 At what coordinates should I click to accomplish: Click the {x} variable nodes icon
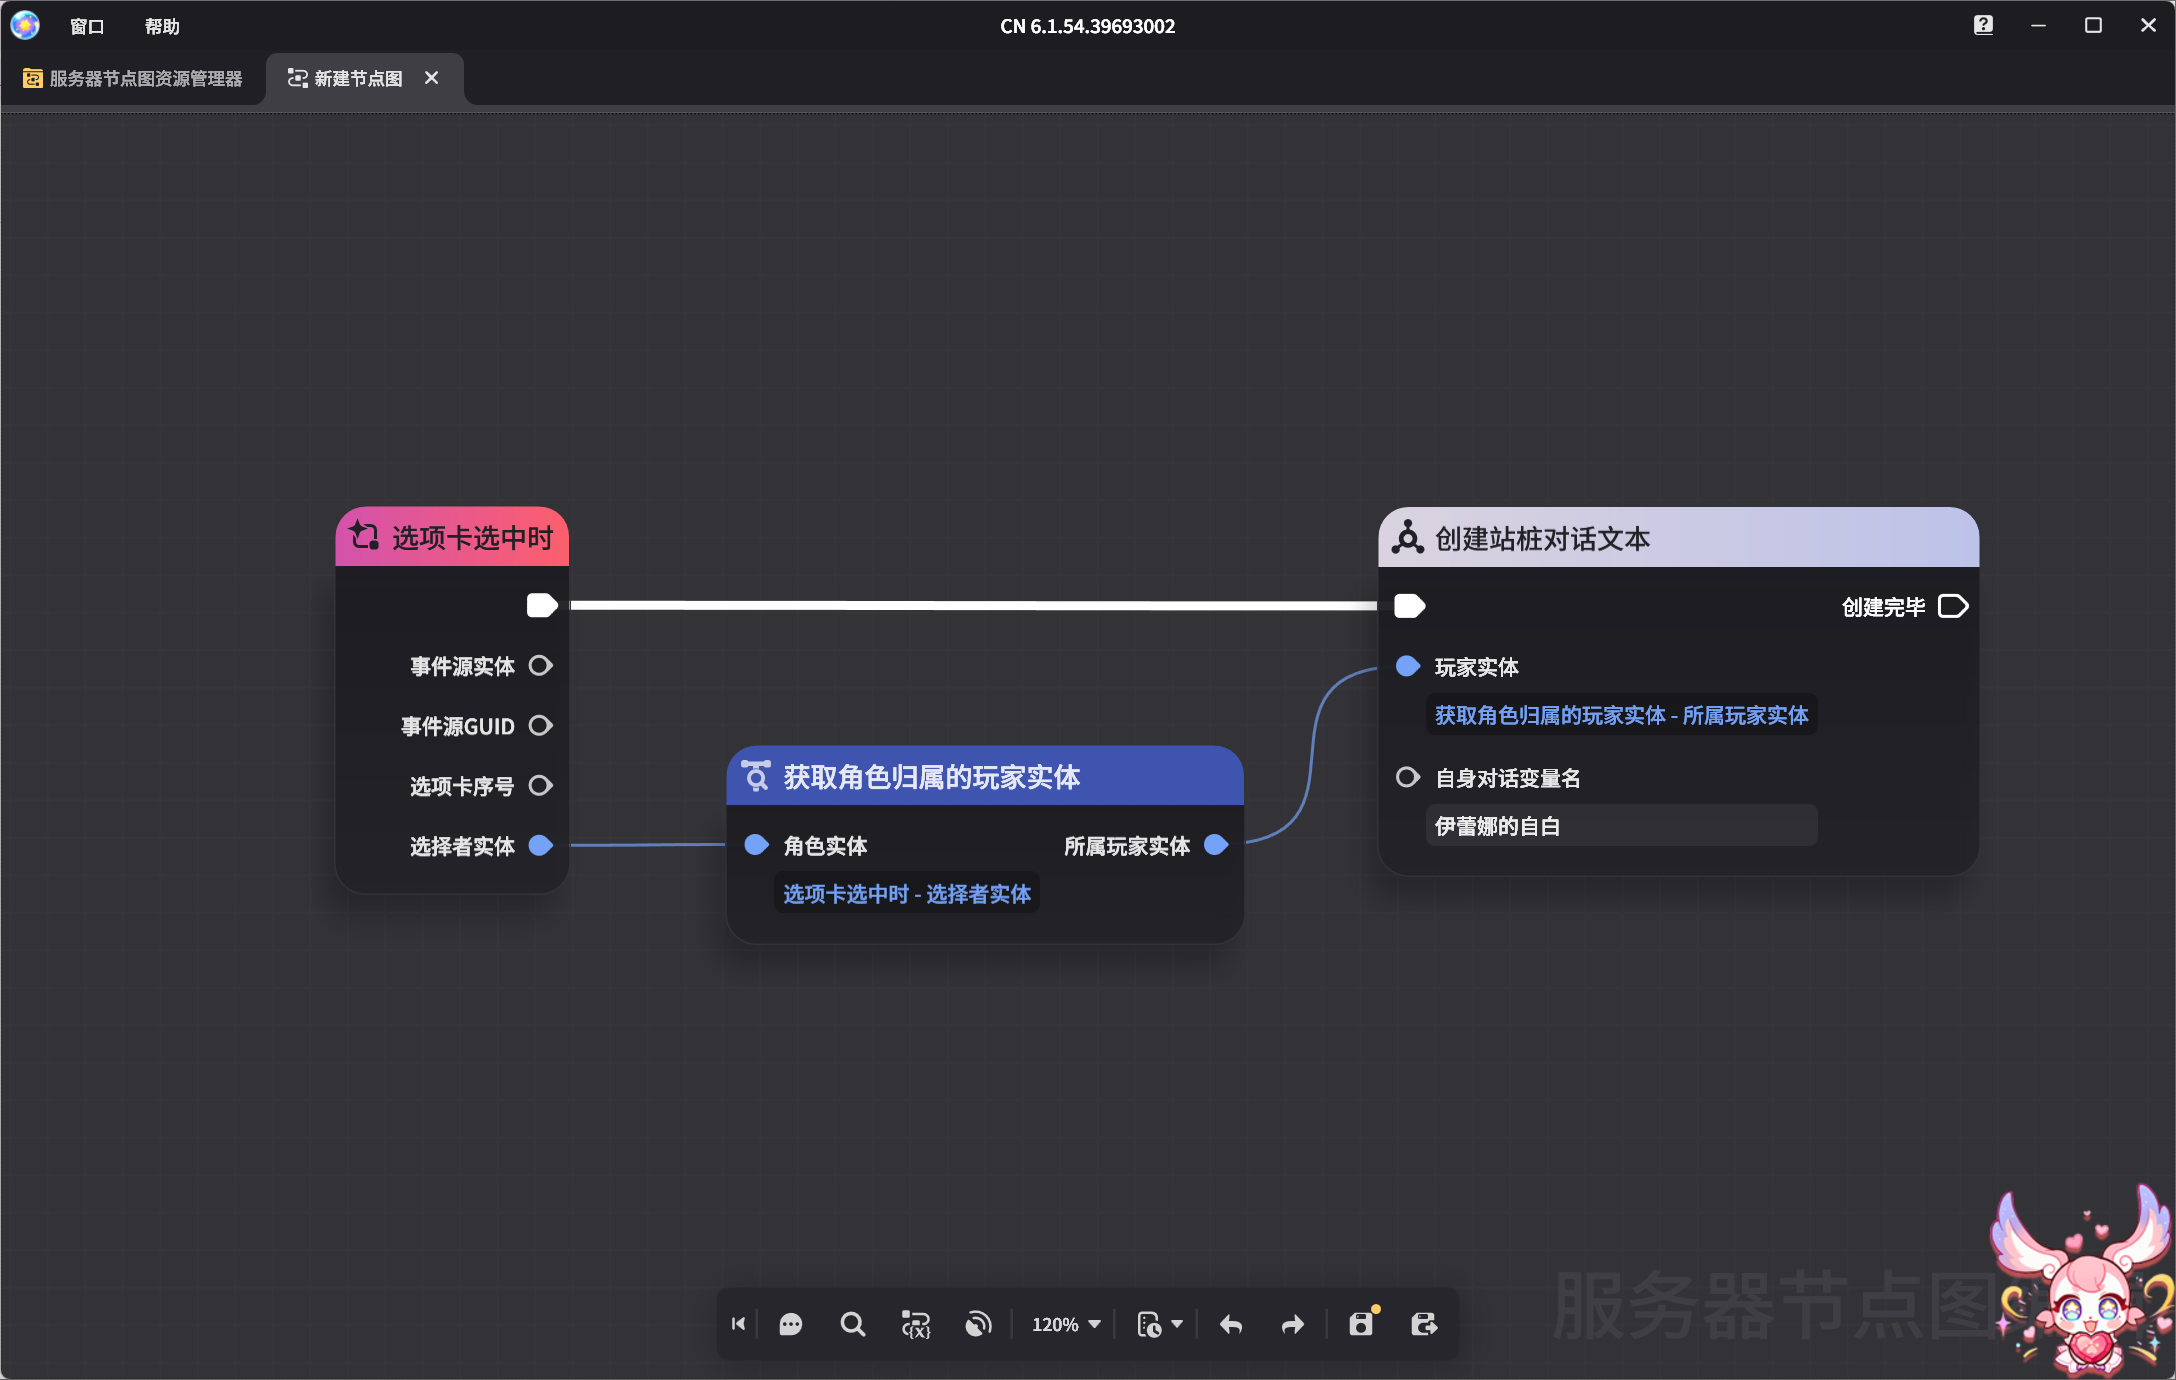click(x=916, y=1324)
